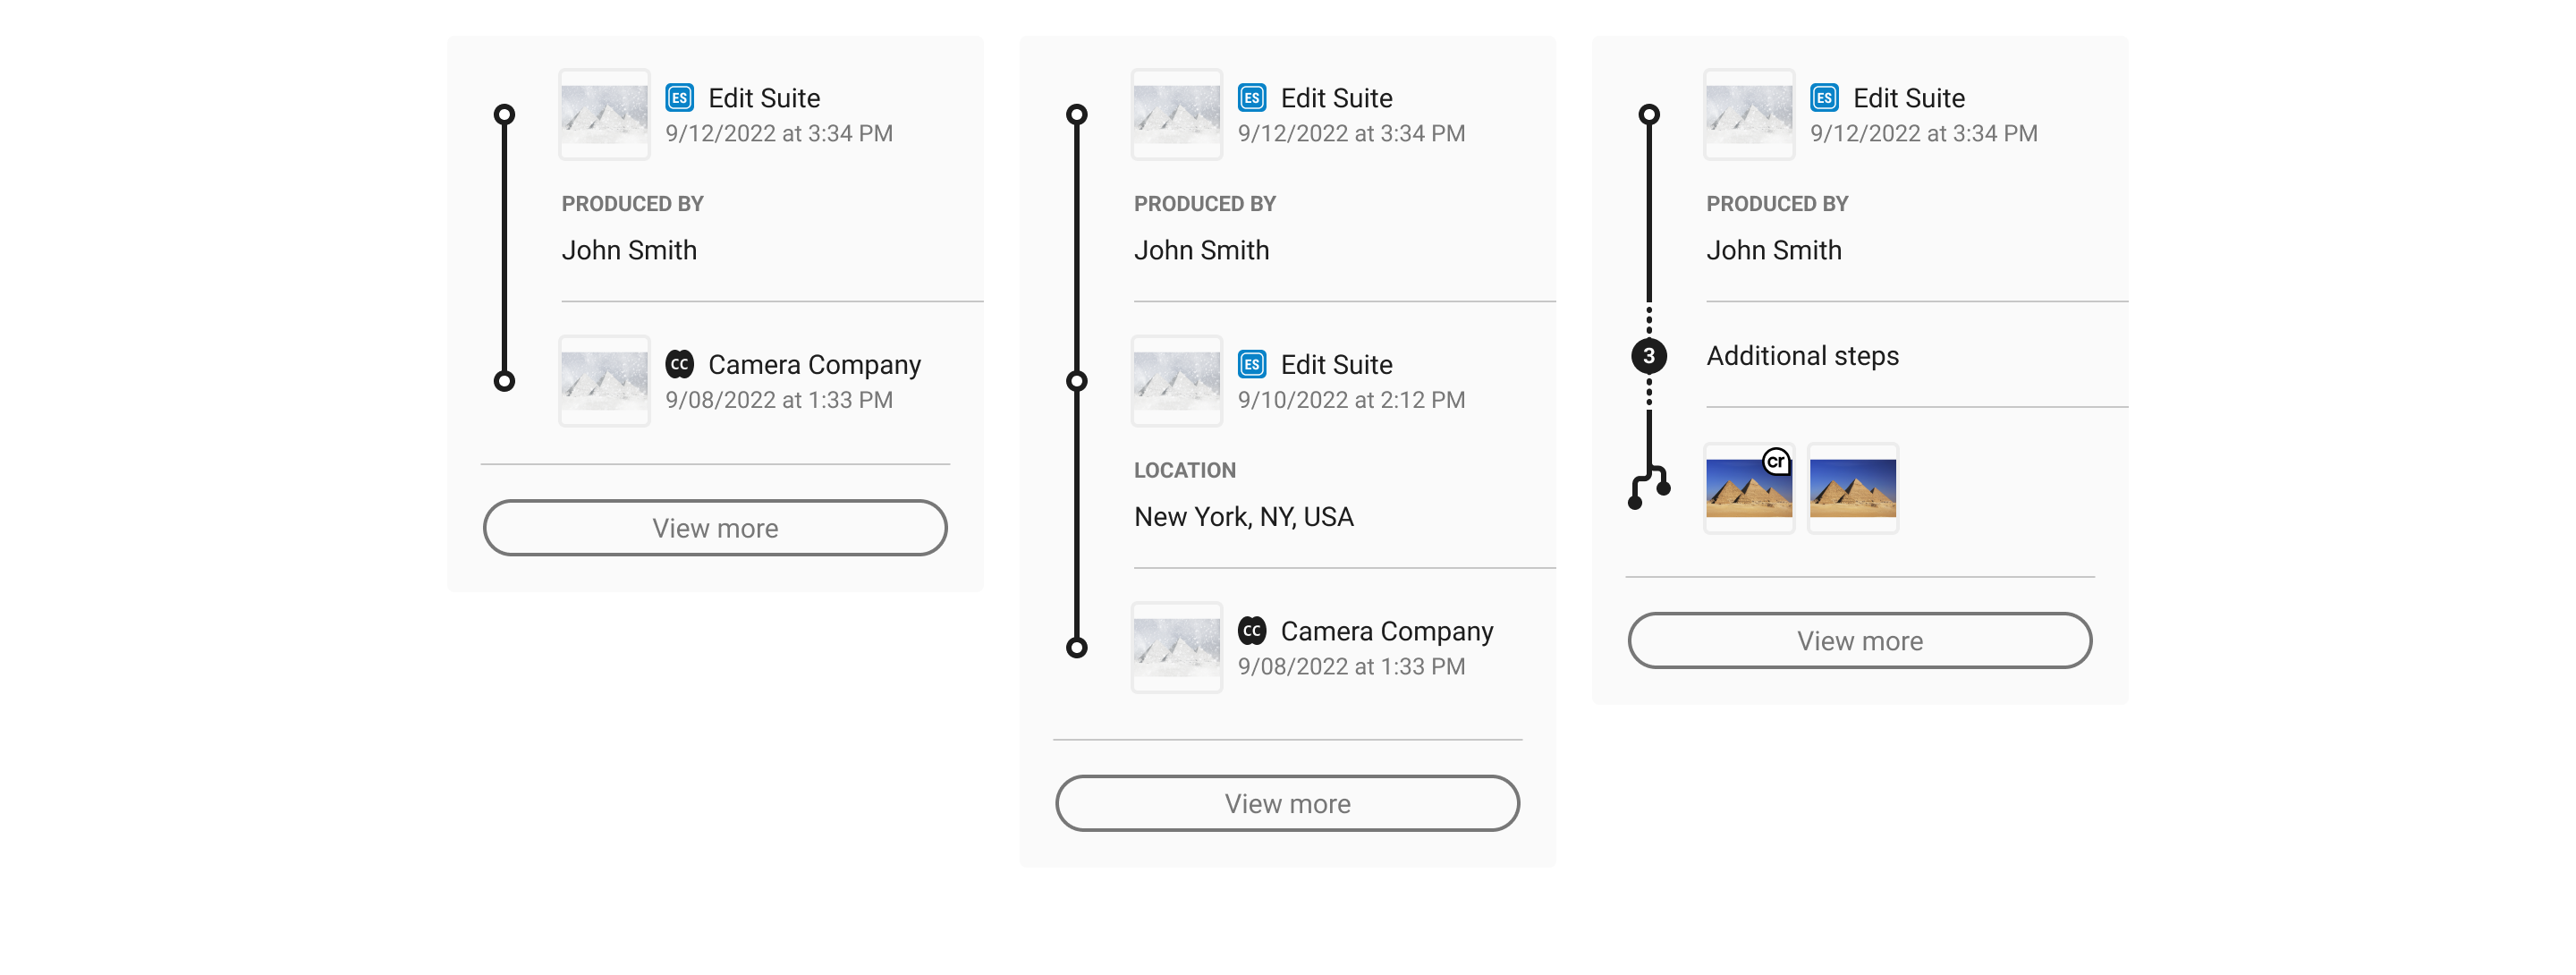
Task: Click the Edit Suite icon dated 9/10/2022
Action: [1251, 364]
